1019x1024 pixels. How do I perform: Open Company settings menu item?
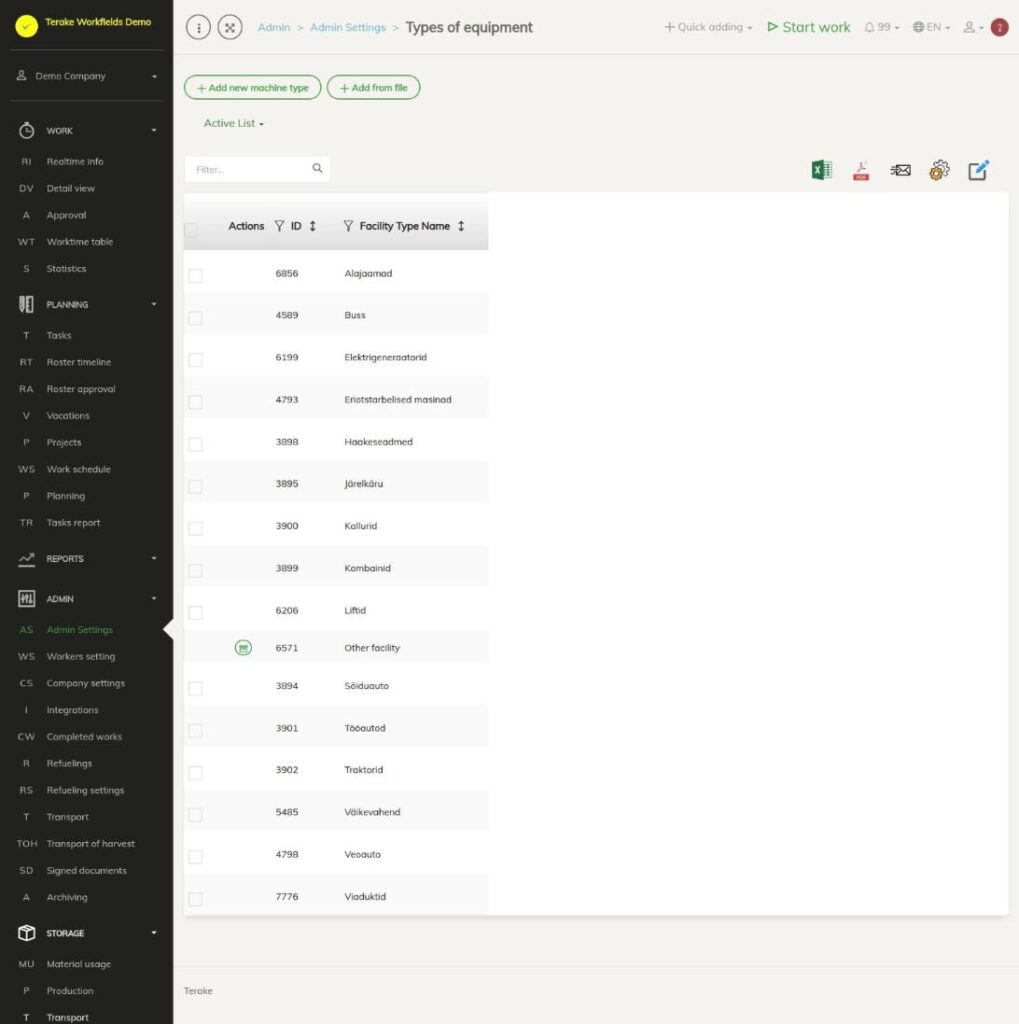(86, 683)
